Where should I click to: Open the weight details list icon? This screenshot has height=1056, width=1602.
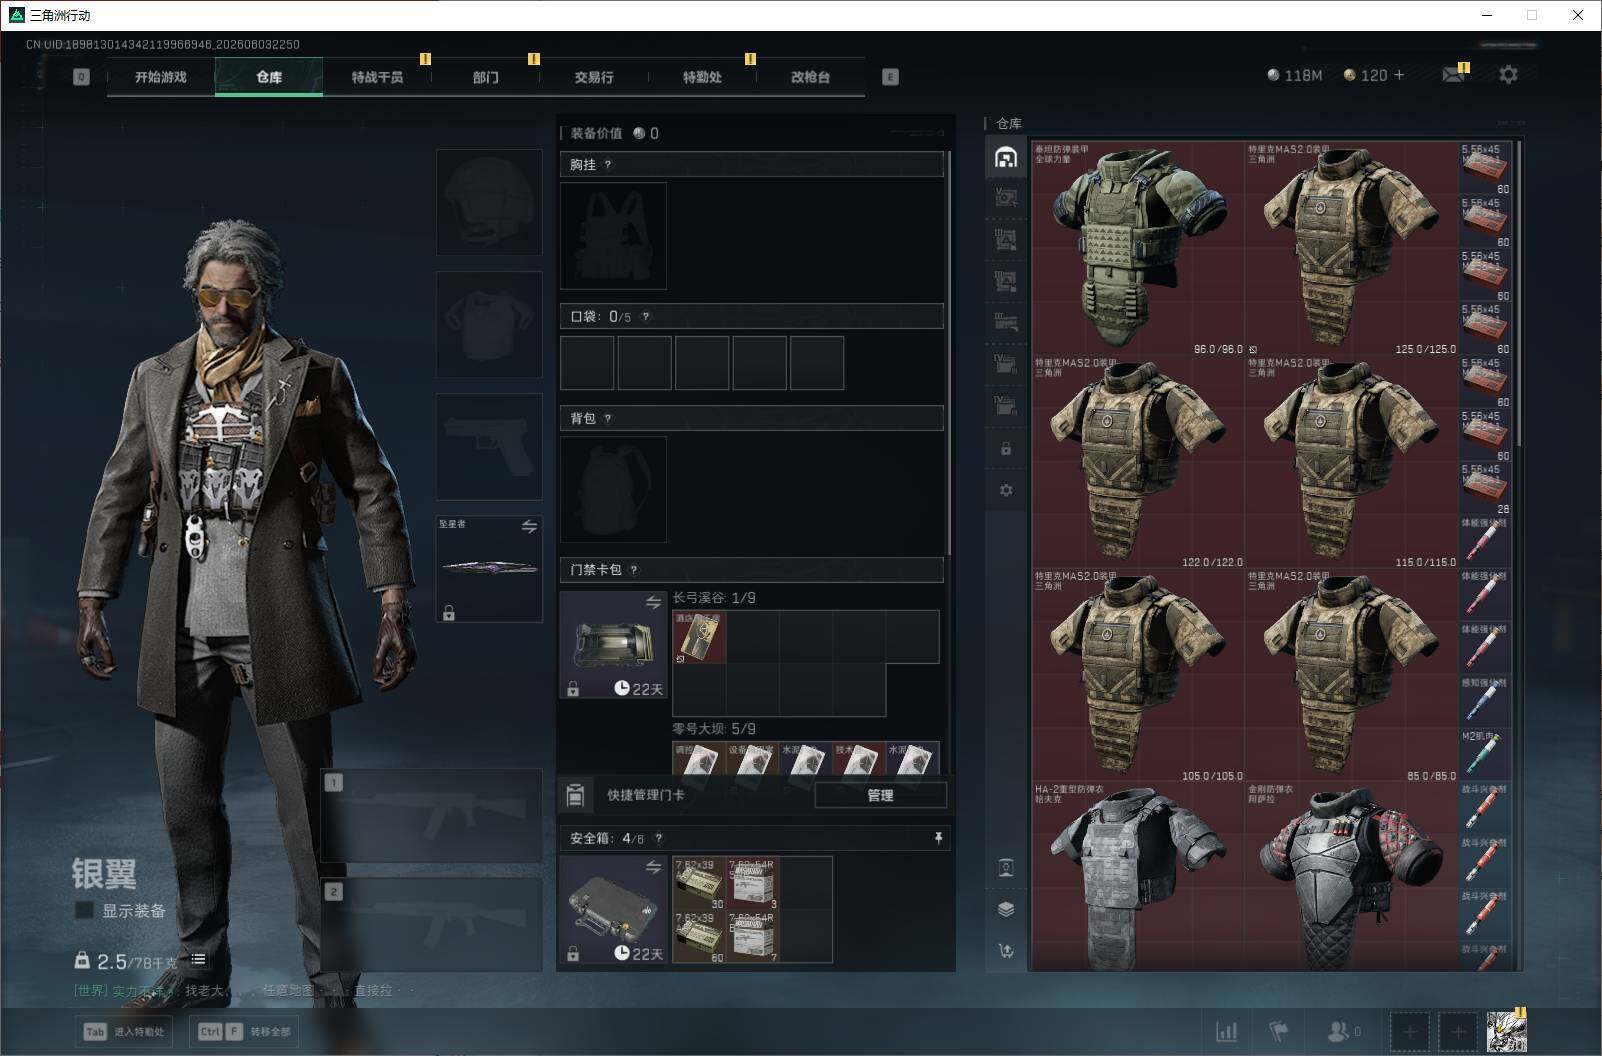coord(199,960)
